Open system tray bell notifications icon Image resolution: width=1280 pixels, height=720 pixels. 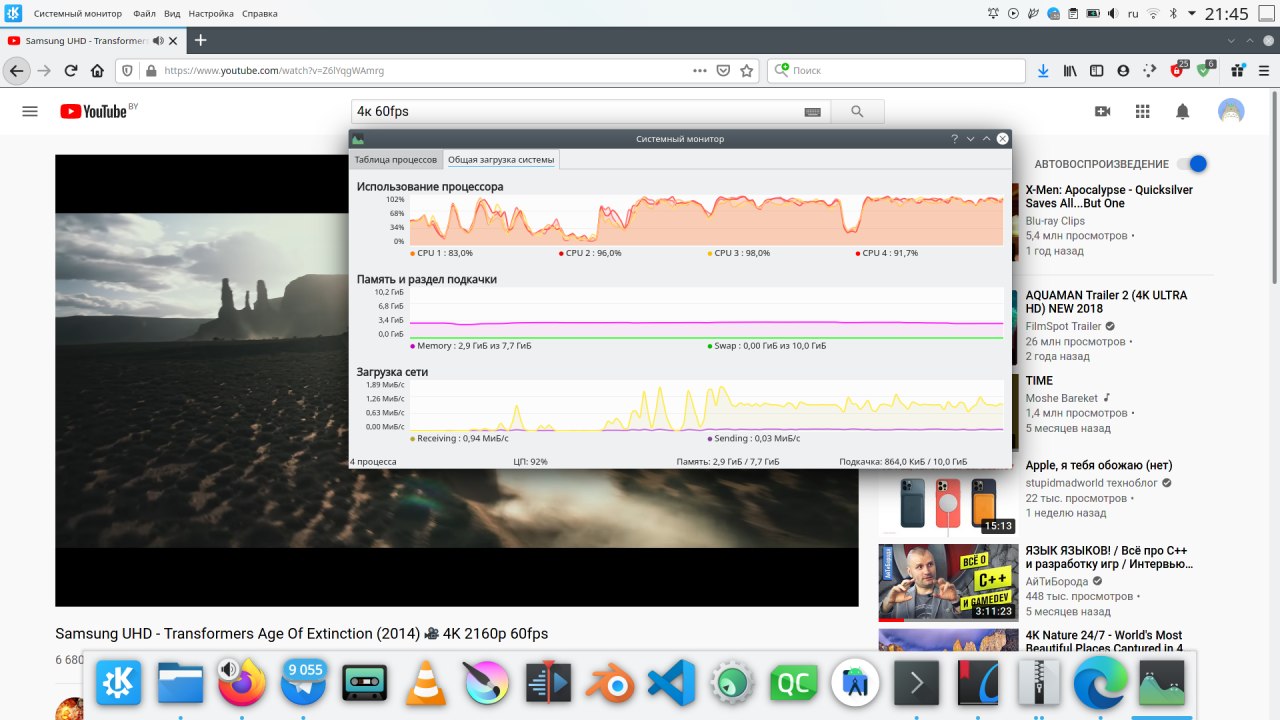[x=993, y=14]
